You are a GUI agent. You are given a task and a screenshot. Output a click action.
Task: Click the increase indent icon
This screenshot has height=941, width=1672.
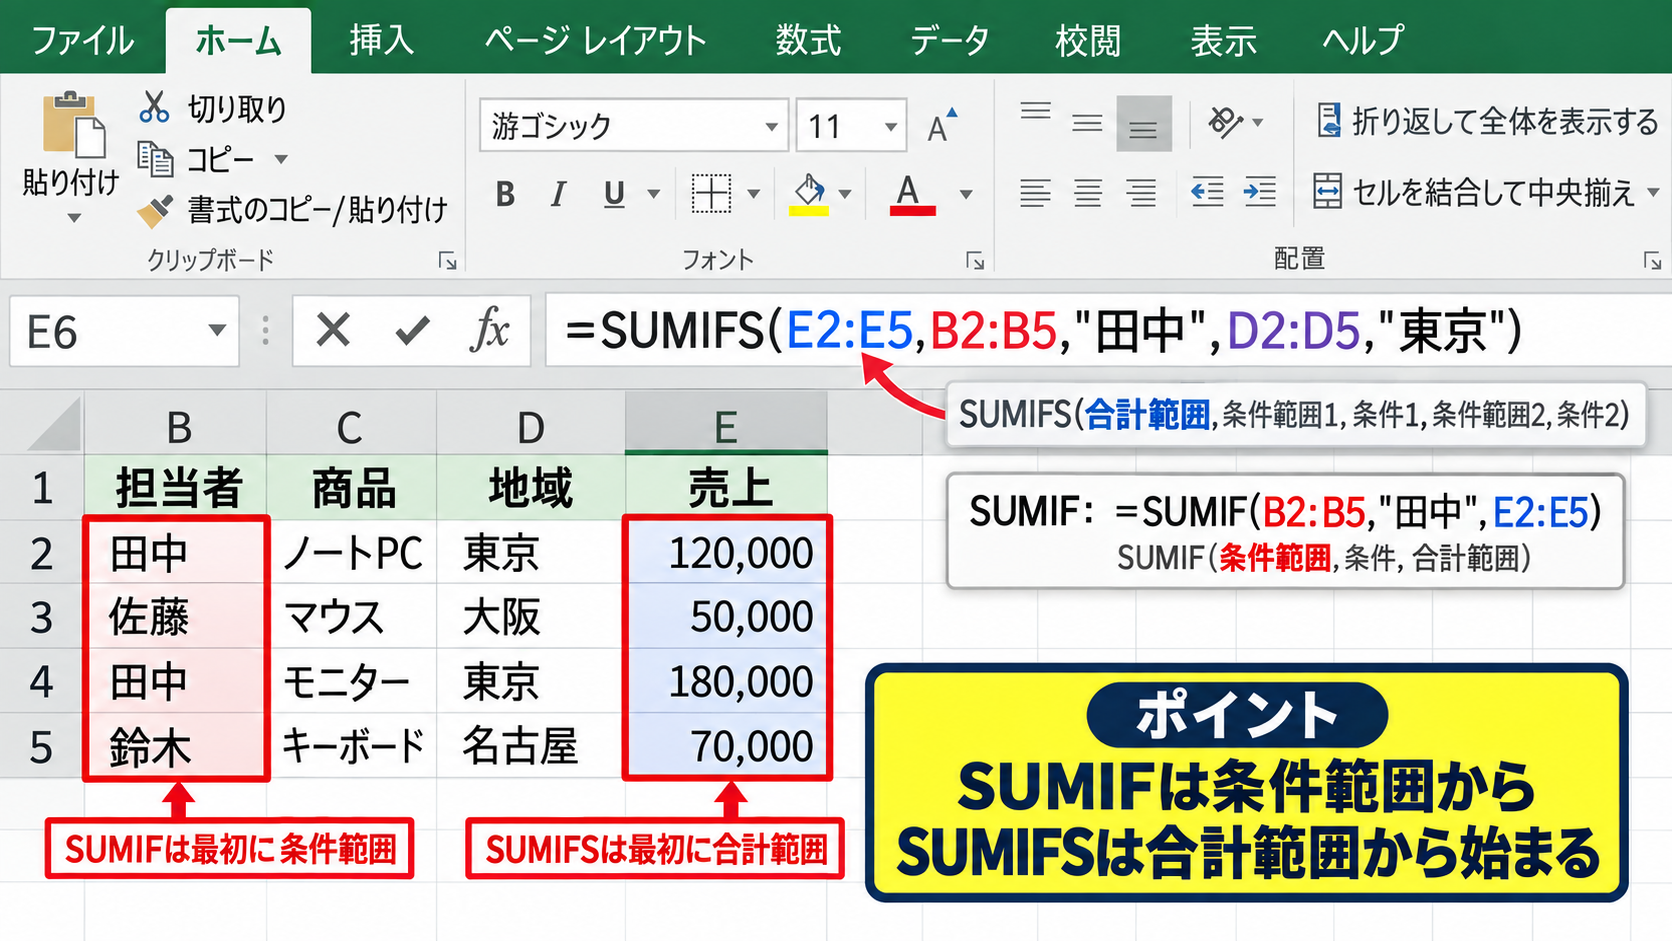pos(1259,191)
